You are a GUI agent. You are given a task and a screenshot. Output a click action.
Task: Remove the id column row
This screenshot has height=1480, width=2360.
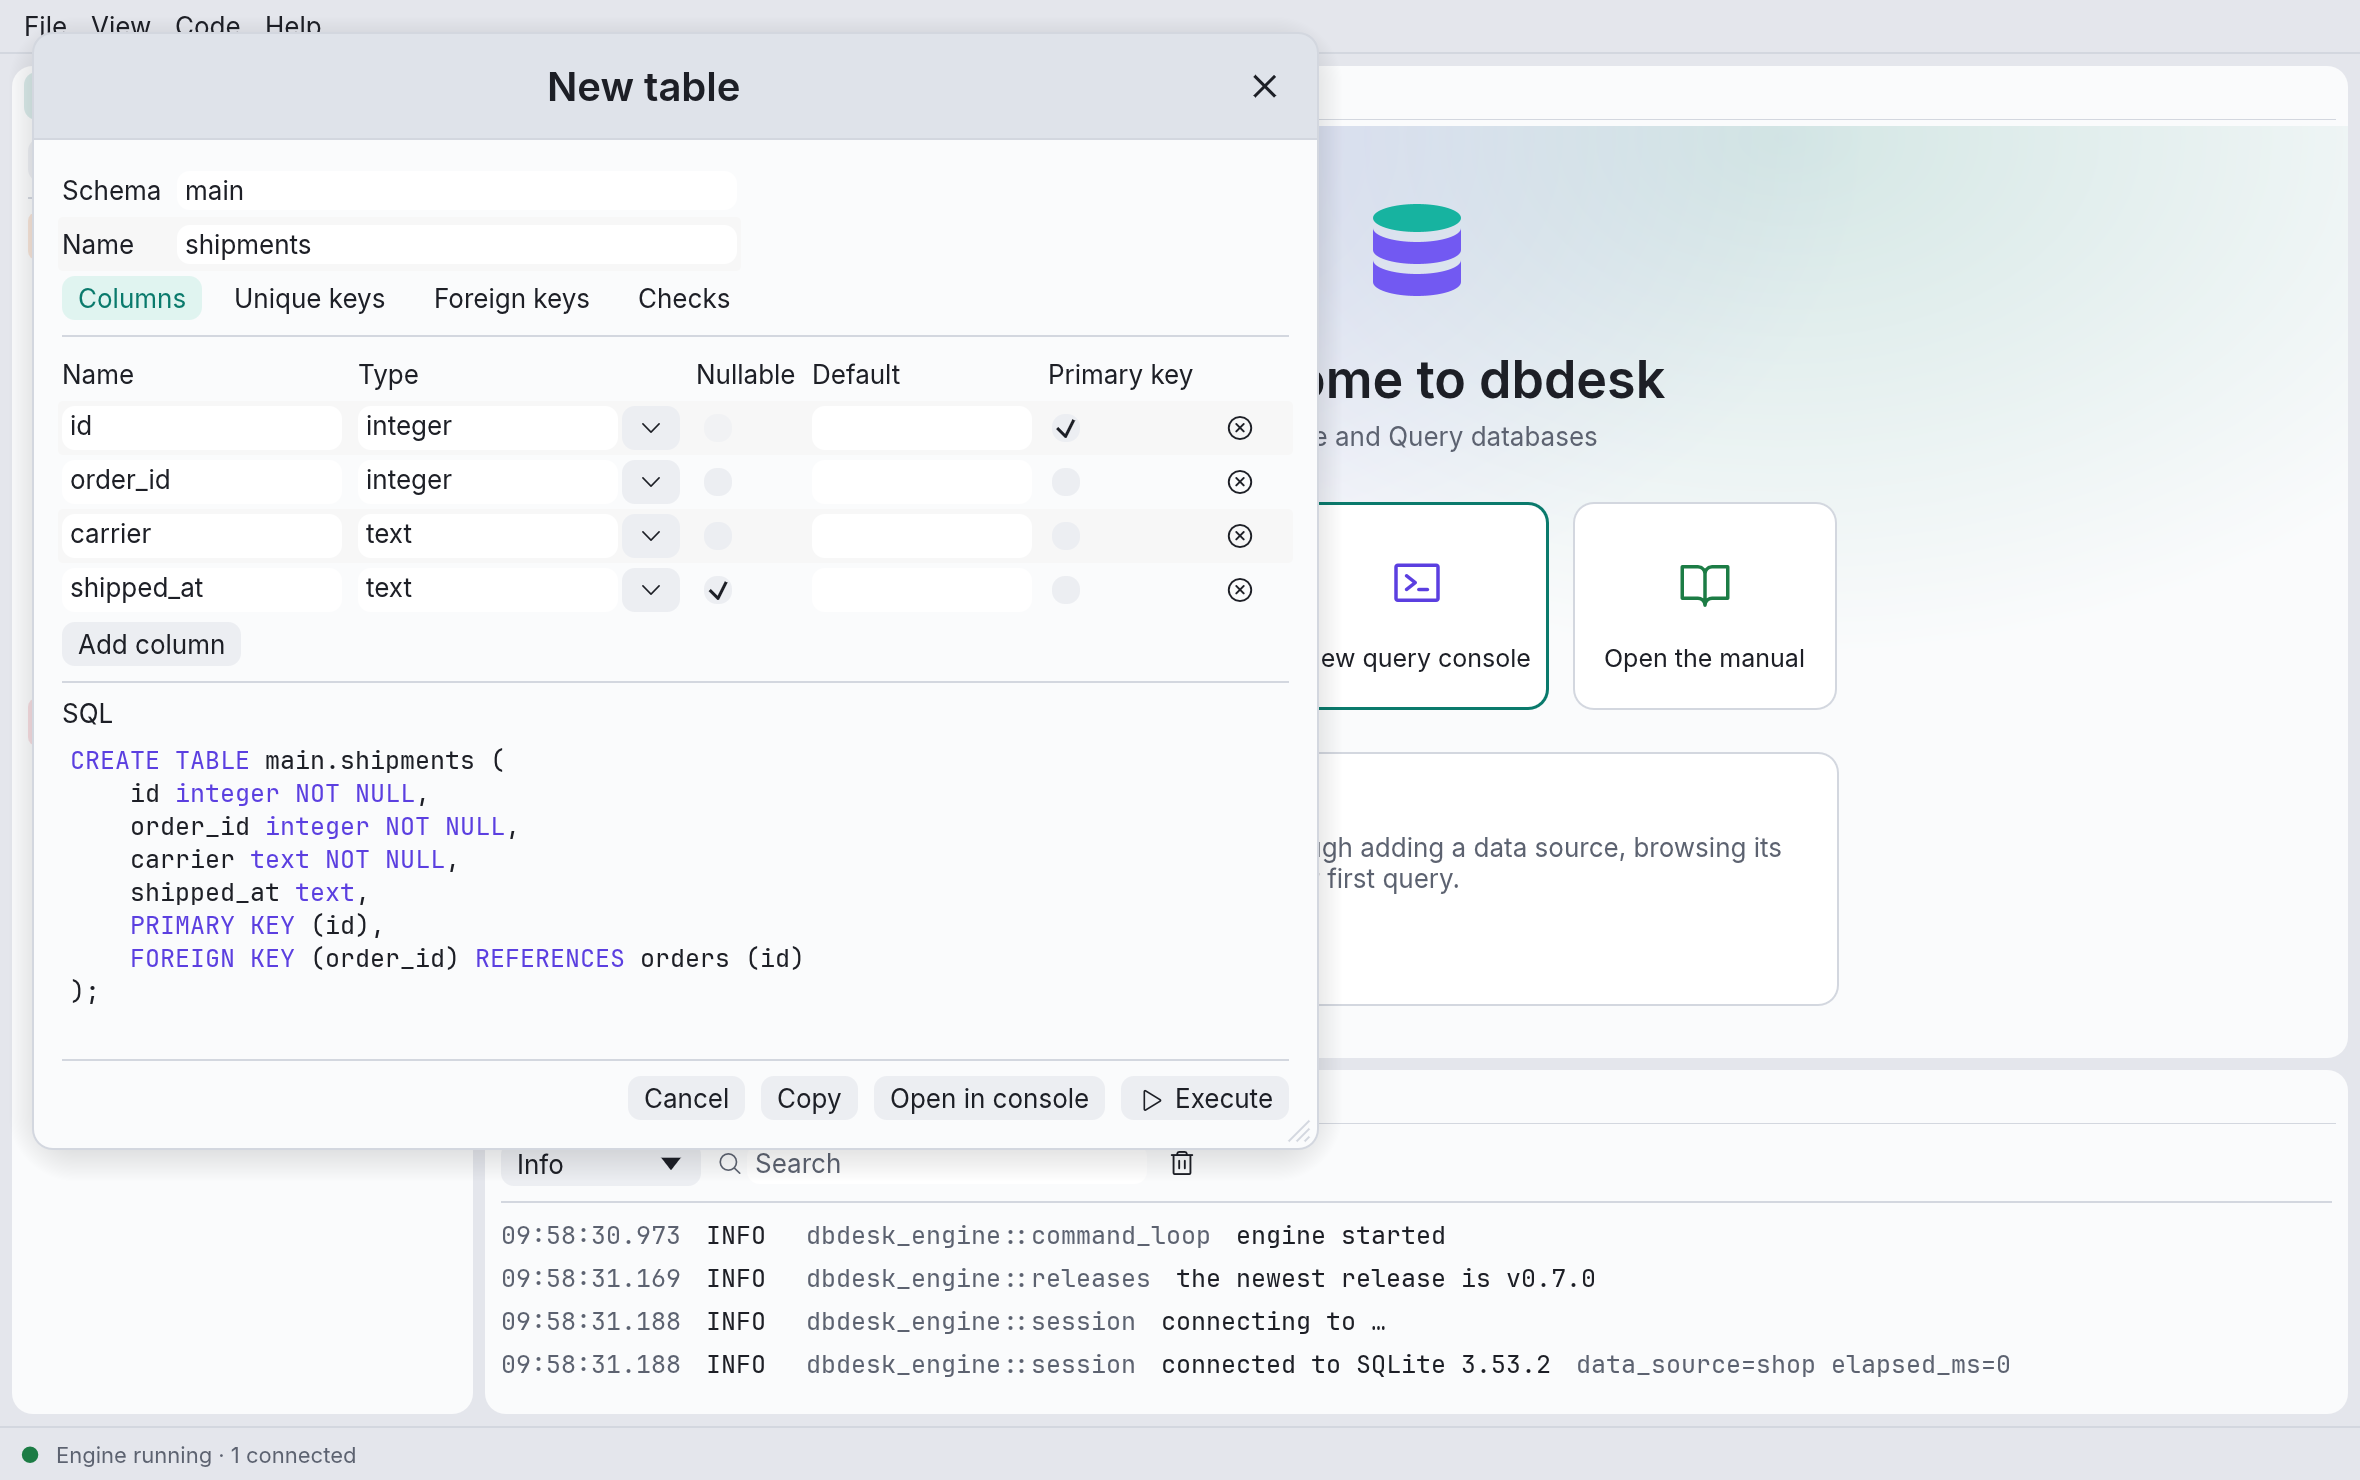pos(1239,428)
